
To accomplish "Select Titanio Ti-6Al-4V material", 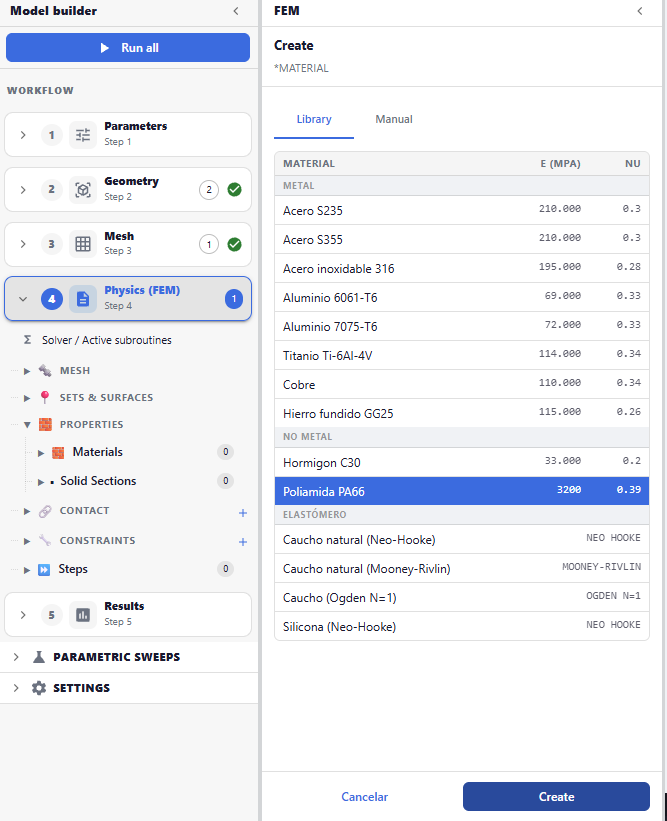I will [462, 356].
